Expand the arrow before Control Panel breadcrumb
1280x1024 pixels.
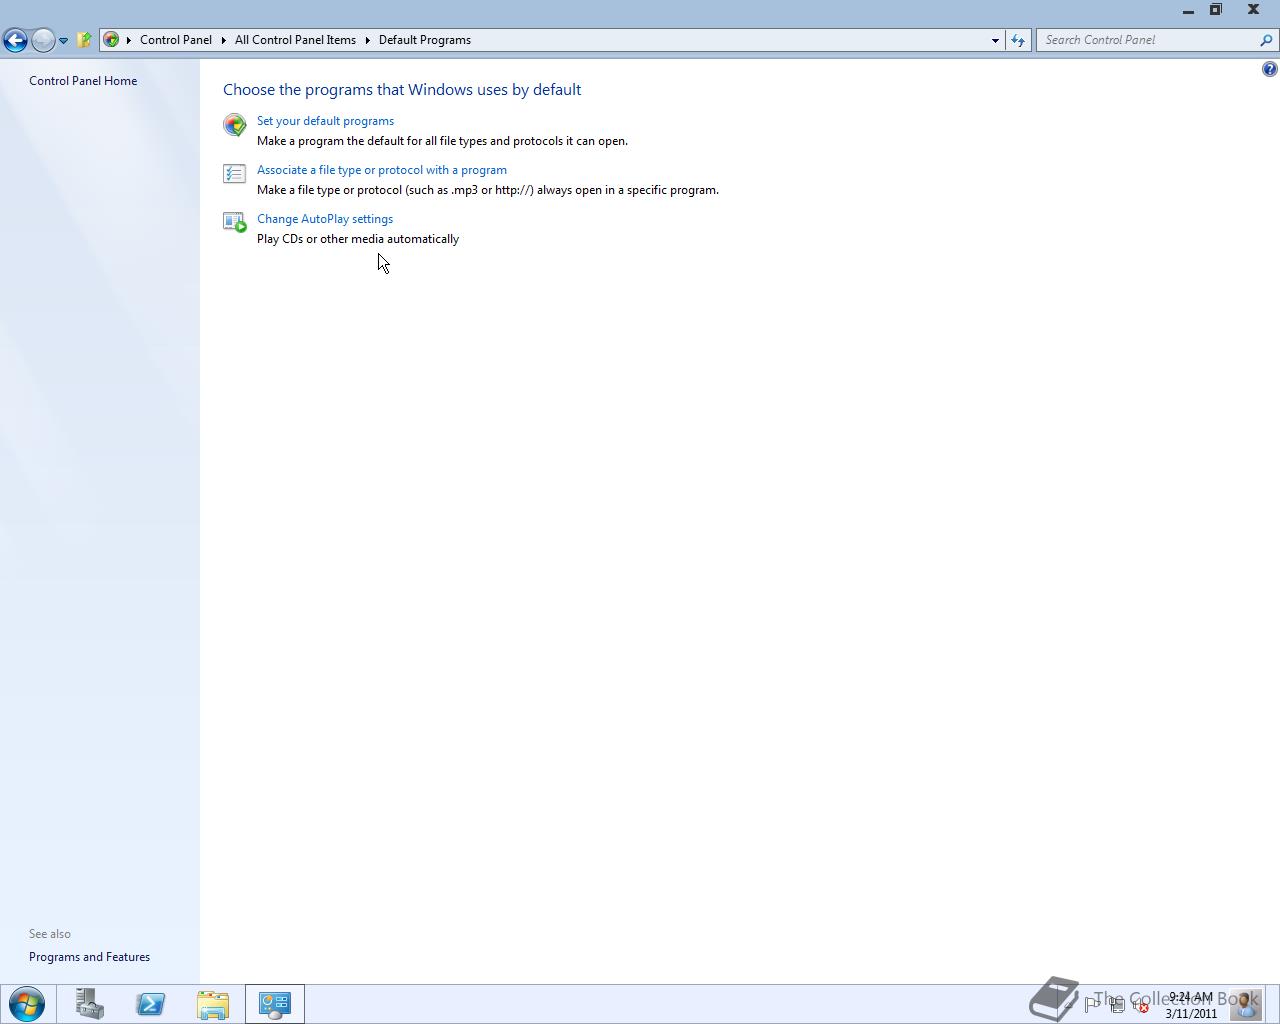coord(129,40)
